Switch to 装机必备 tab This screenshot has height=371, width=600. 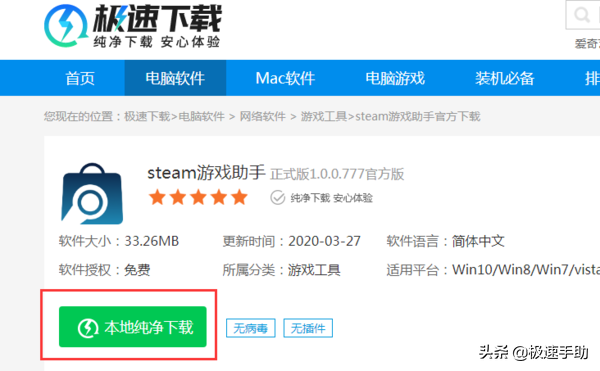(x=505, y=78)
